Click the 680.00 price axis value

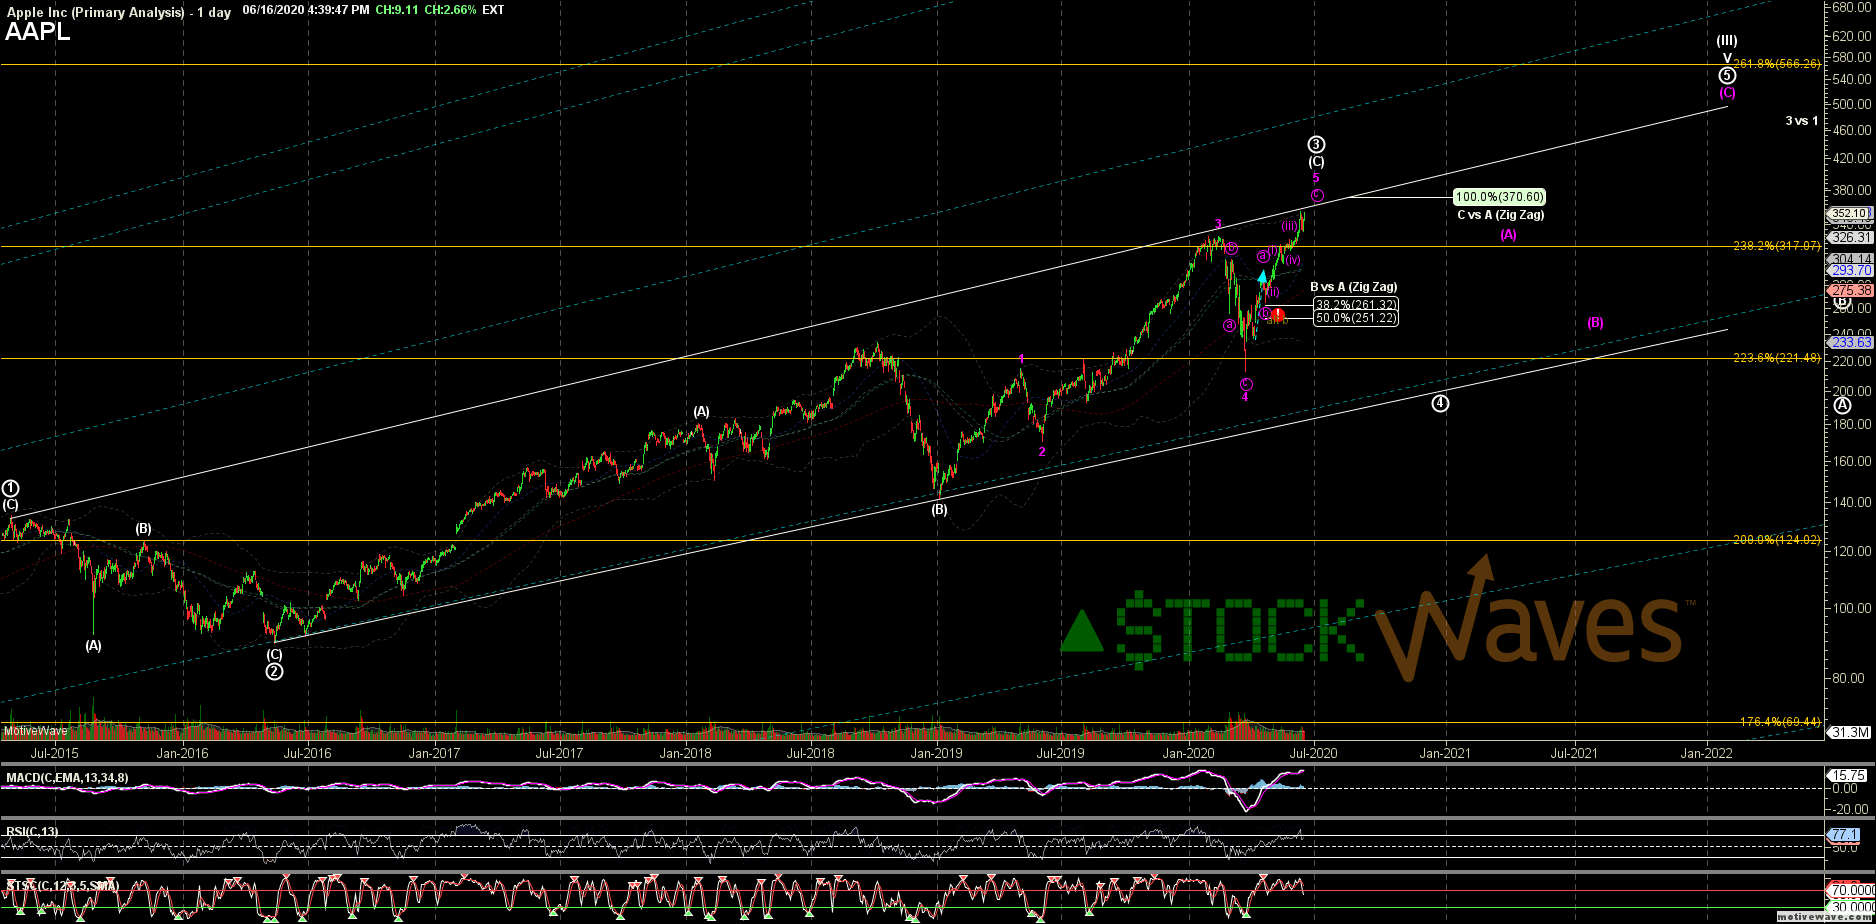(x=1852, y=6)
